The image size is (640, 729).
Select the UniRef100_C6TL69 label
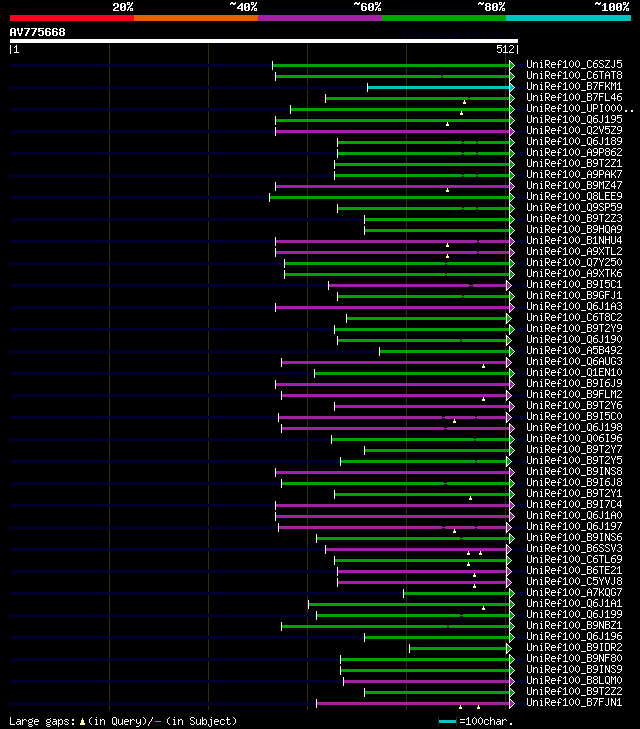pos(574,559)
